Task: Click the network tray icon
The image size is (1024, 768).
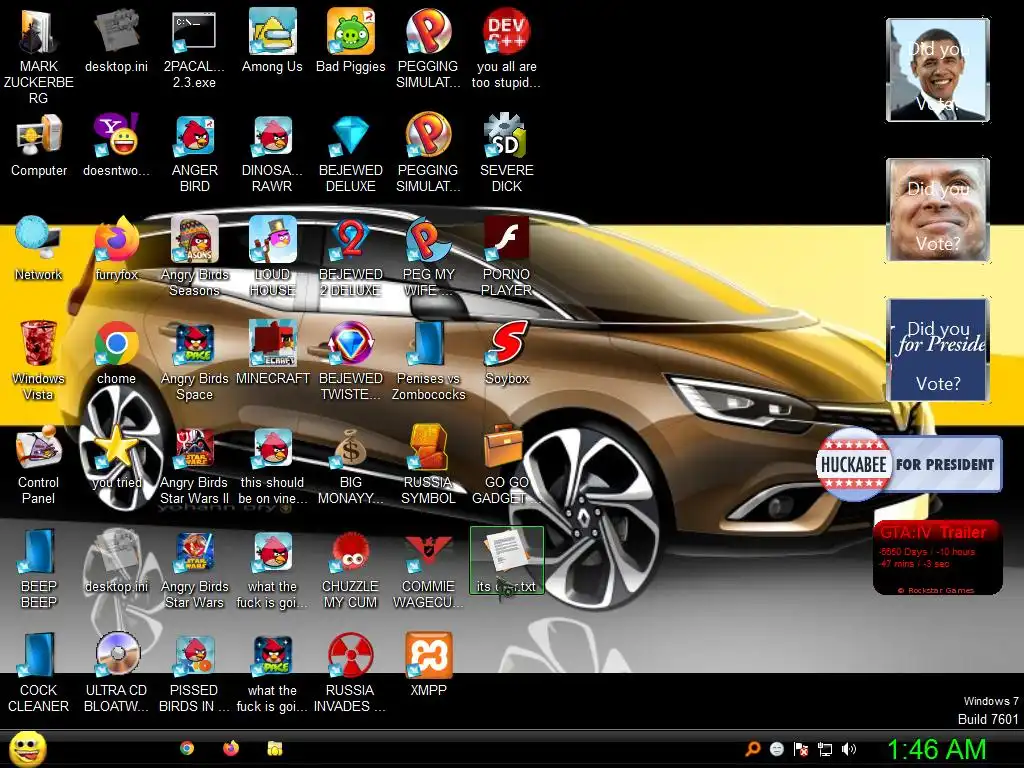Action: pos(825,749)
